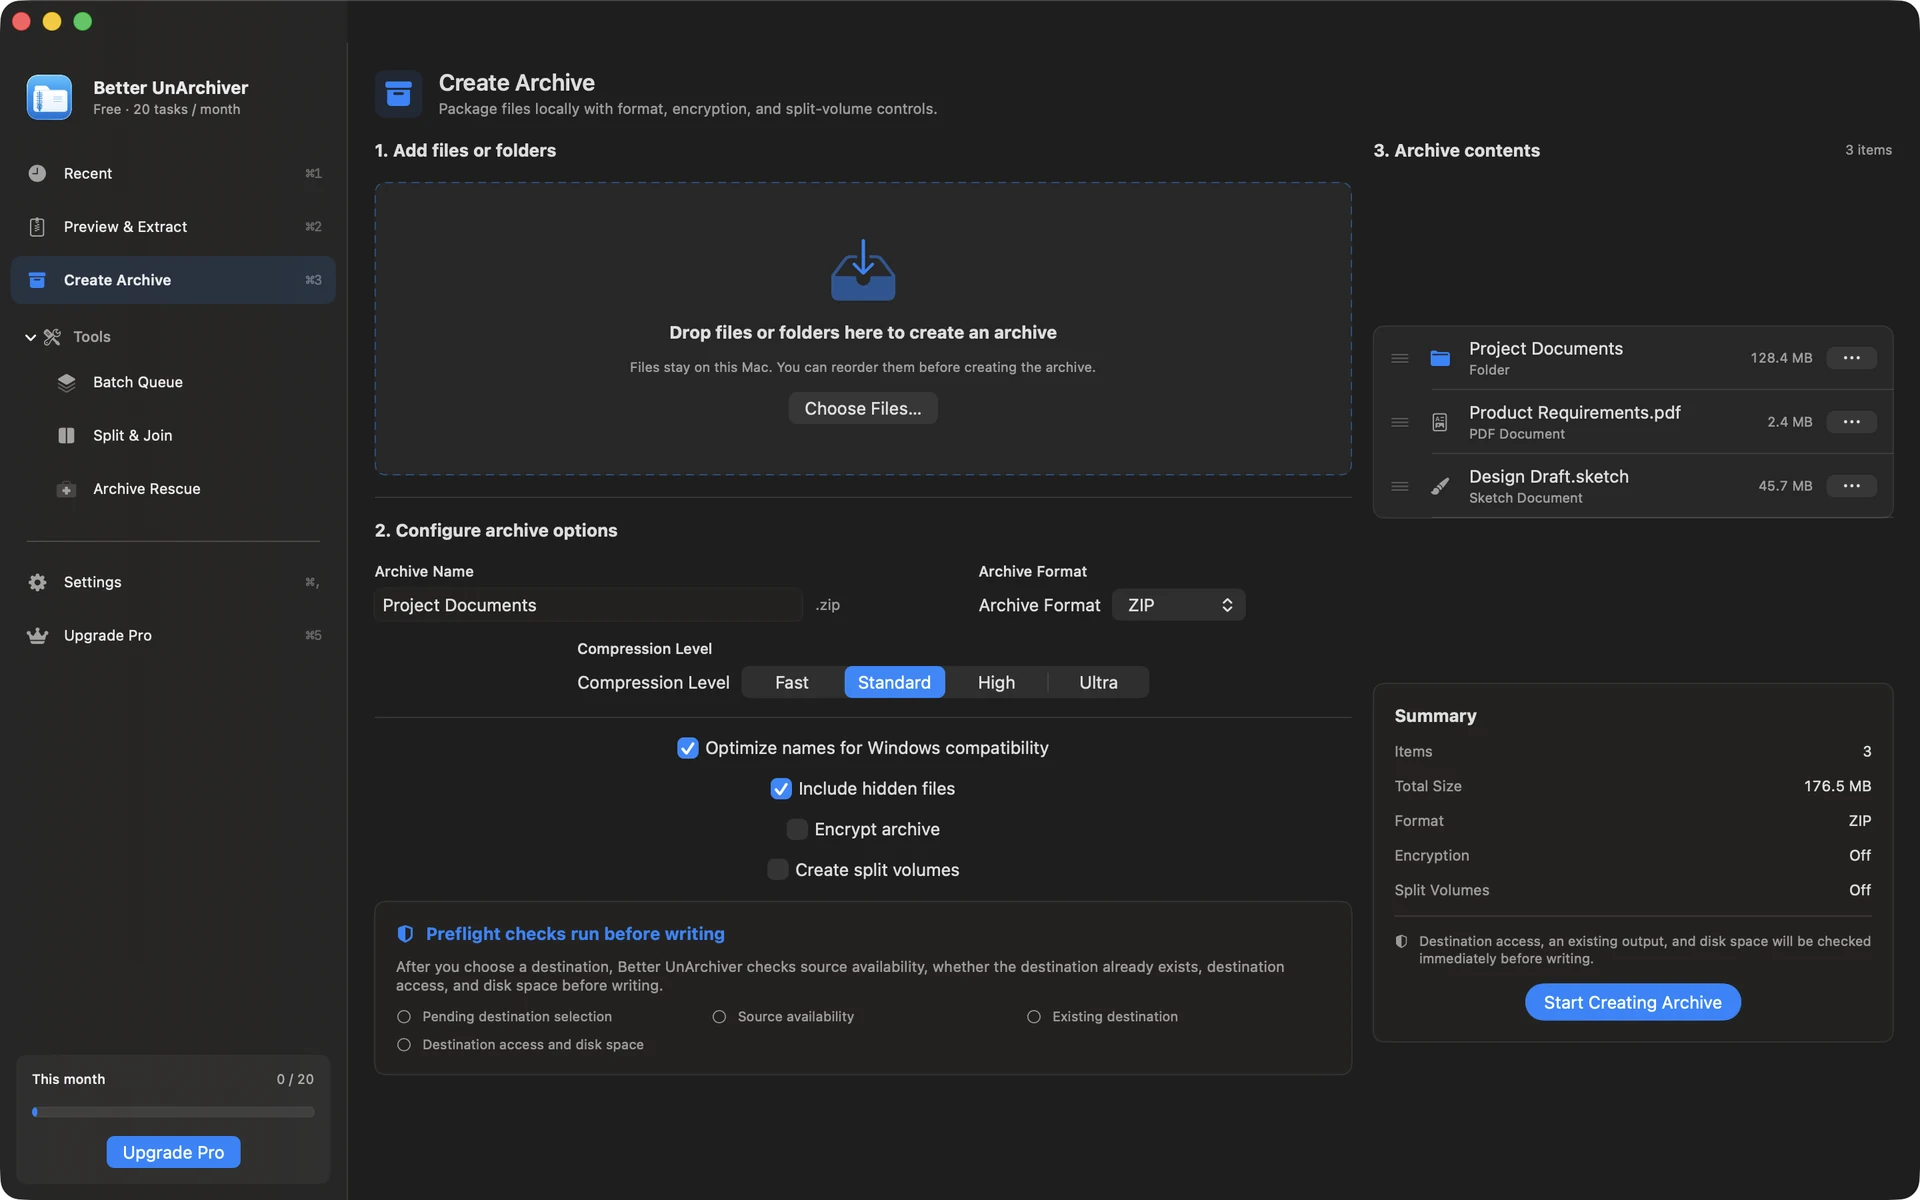Click the Design Draft.sketch drag handle
Viewport: 1920px width, 1200px height.
[1400, 486]
